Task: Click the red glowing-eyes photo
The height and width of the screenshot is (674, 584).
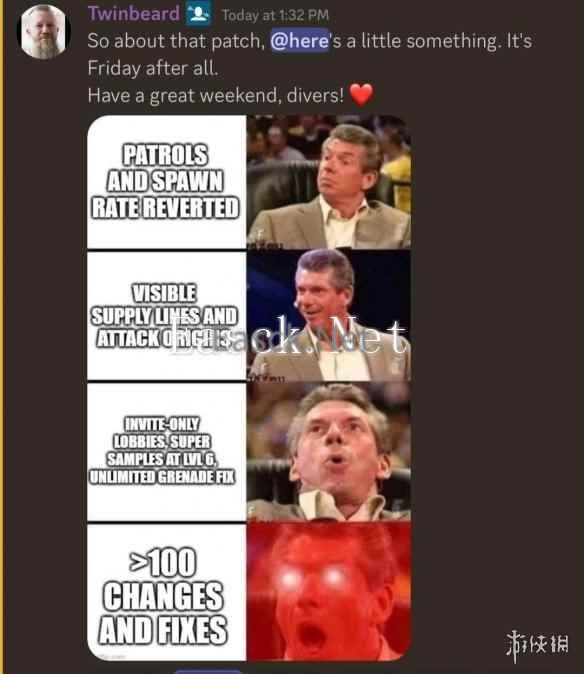Action: click(x=329, y=592)
